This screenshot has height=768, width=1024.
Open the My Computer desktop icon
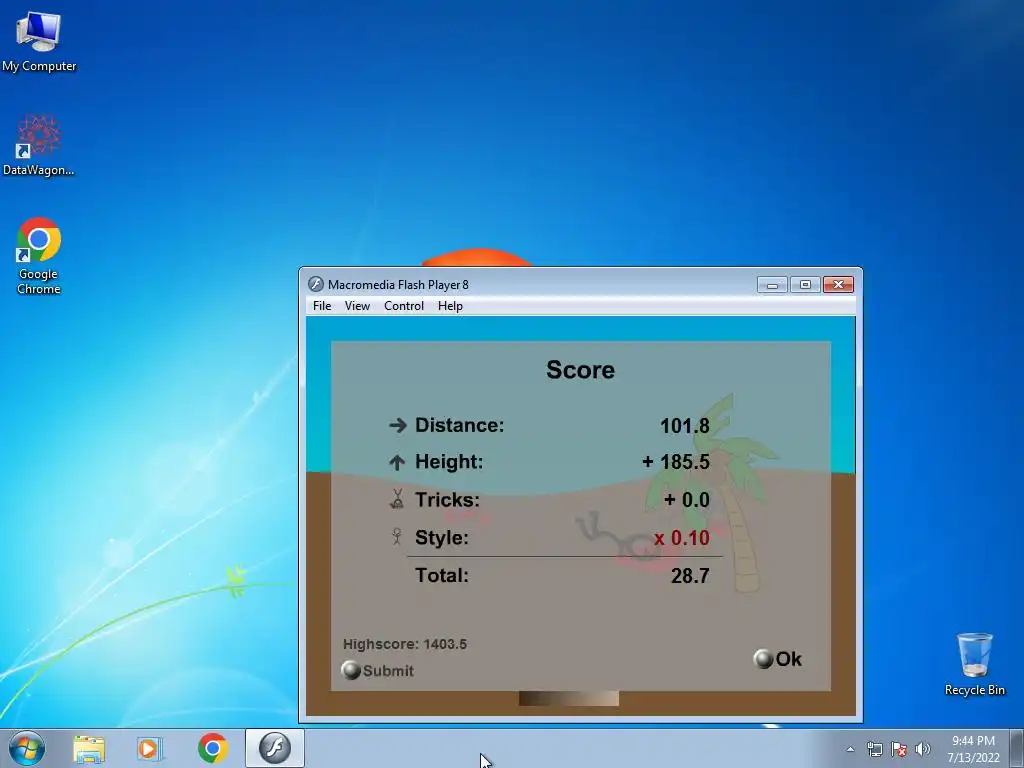(x=39, y=40)
